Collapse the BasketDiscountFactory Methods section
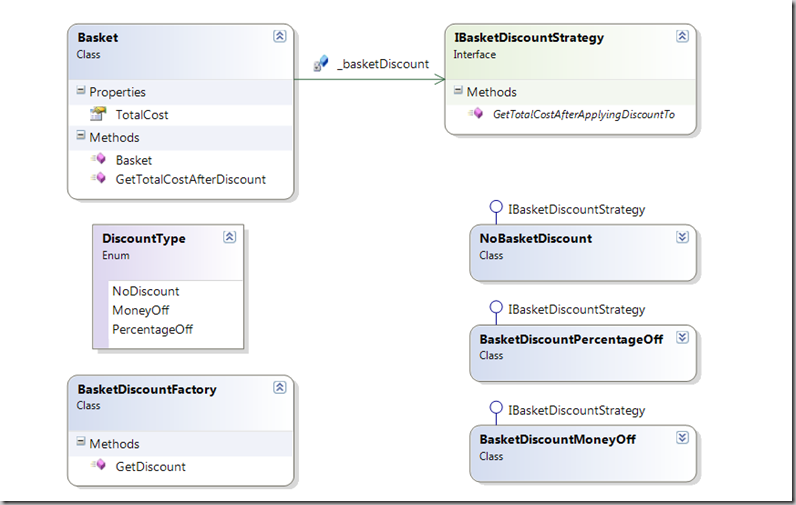Screen dimensions: 796x505 (x=81, y=443)
